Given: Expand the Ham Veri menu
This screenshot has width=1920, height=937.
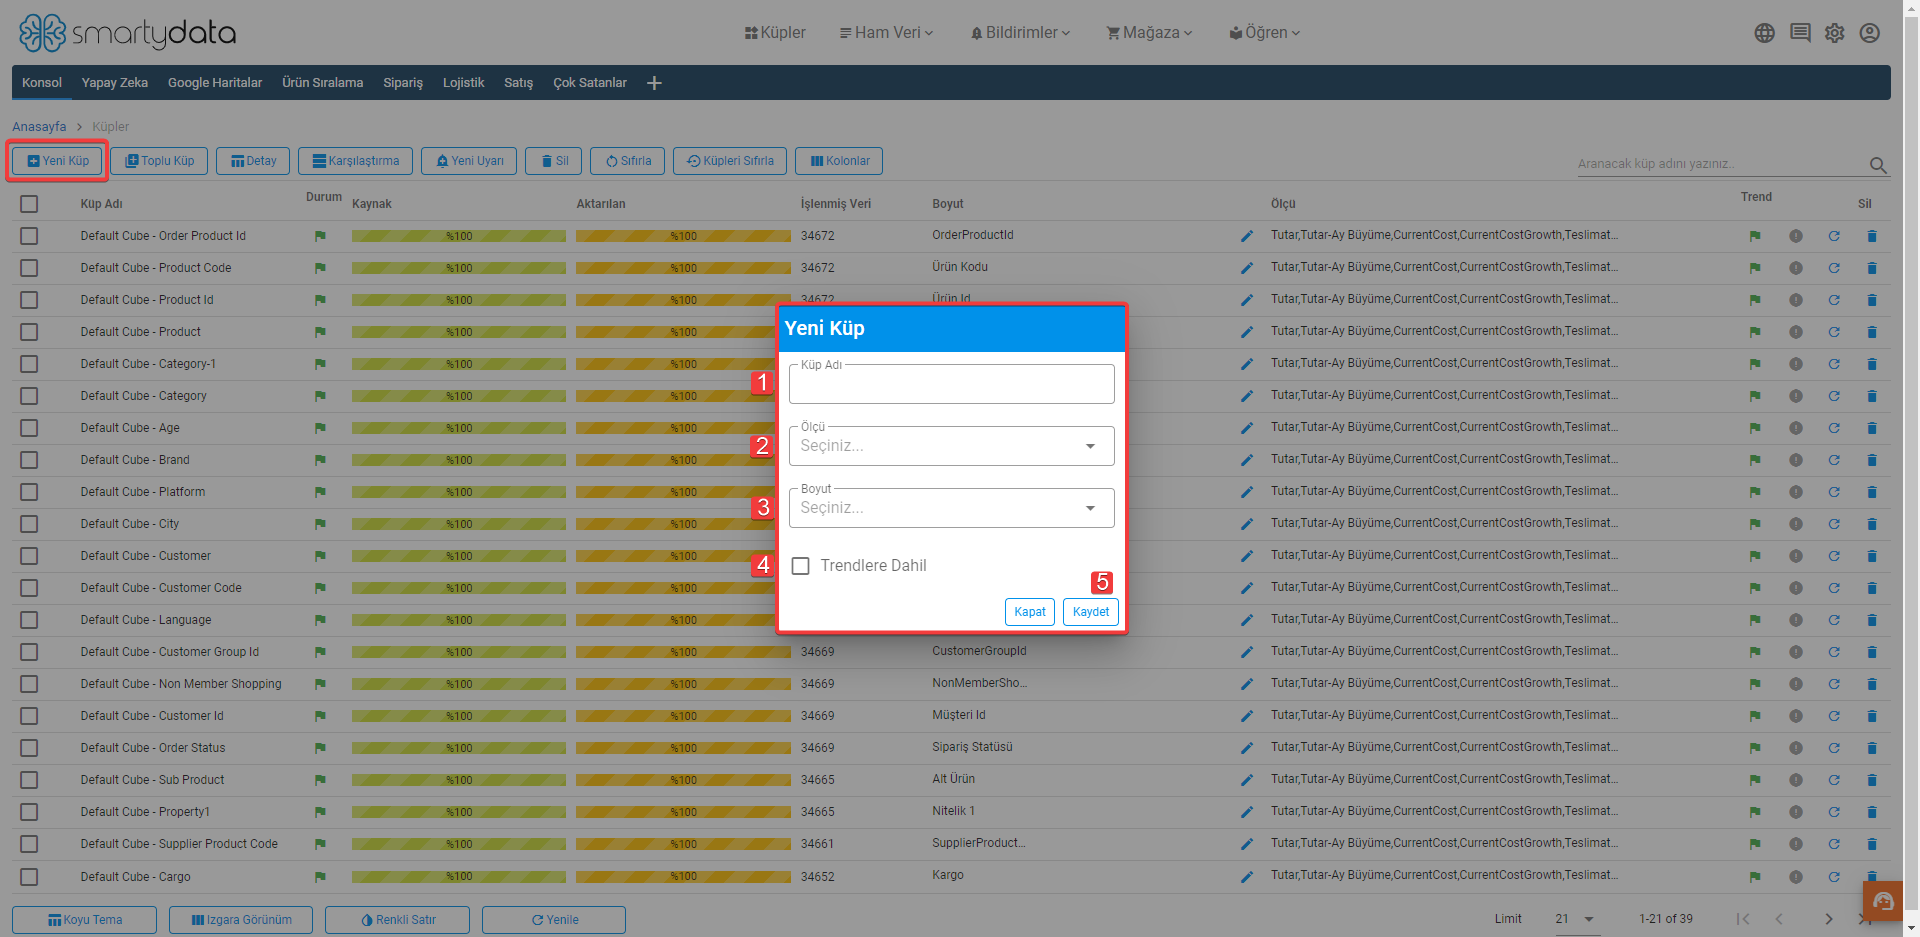Looking at the screenshot, I should pos(886,33).
